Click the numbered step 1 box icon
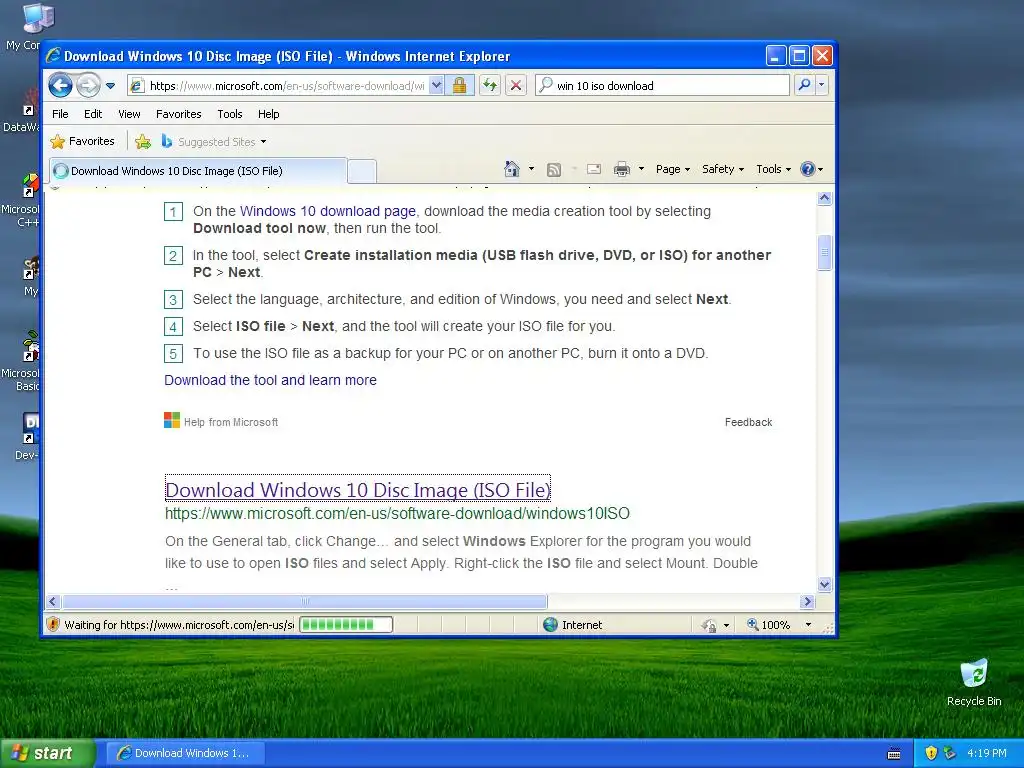The width and height of the screenshot is (1024, 768). [x=173, y=212]
